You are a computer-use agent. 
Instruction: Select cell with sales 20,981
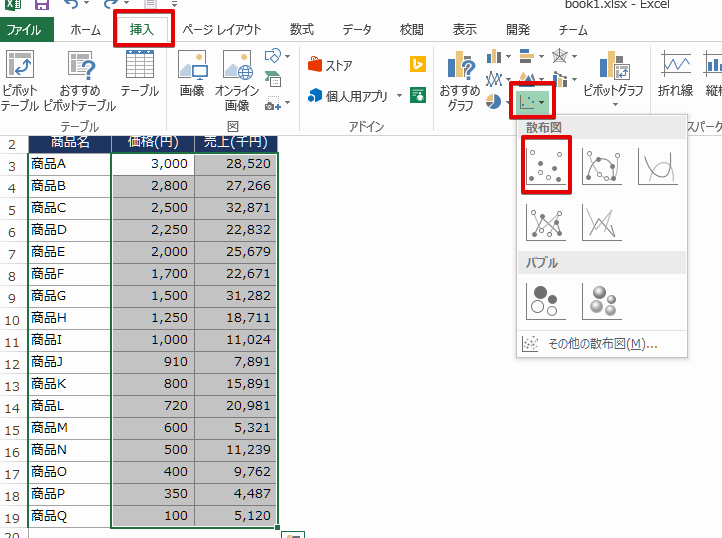coord(236,406)
